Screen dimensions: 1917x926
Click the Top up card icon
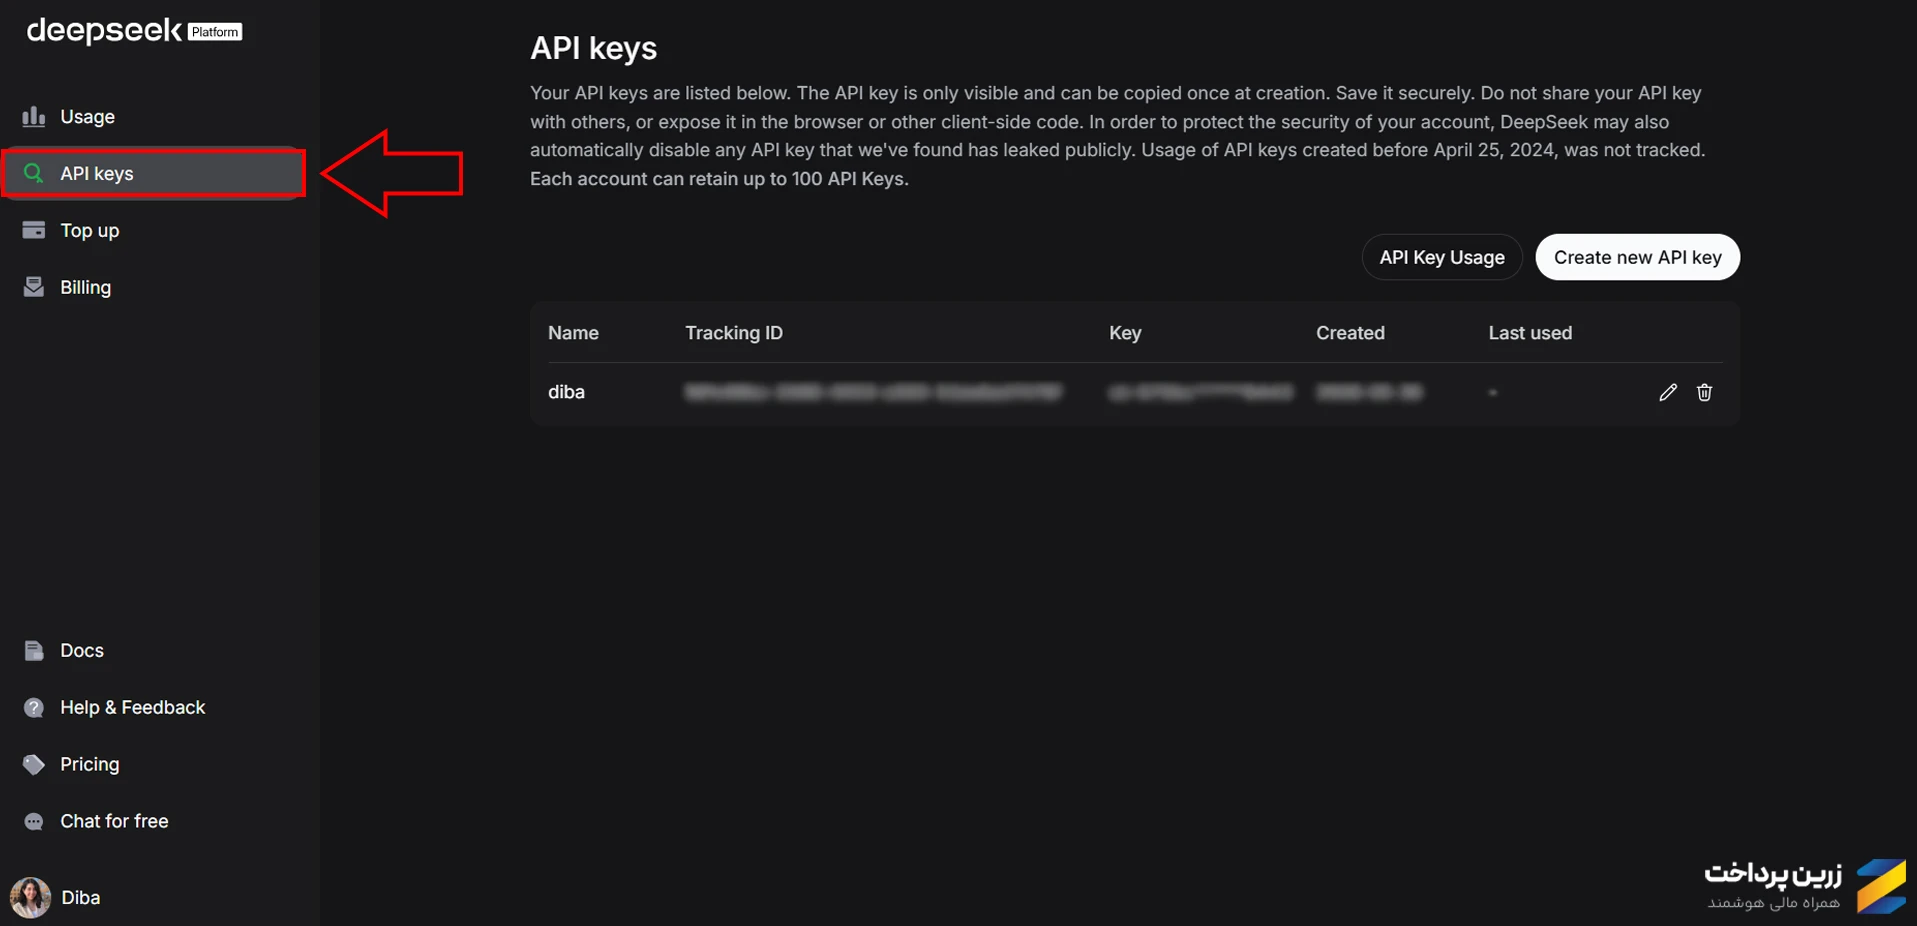point(34,230)
